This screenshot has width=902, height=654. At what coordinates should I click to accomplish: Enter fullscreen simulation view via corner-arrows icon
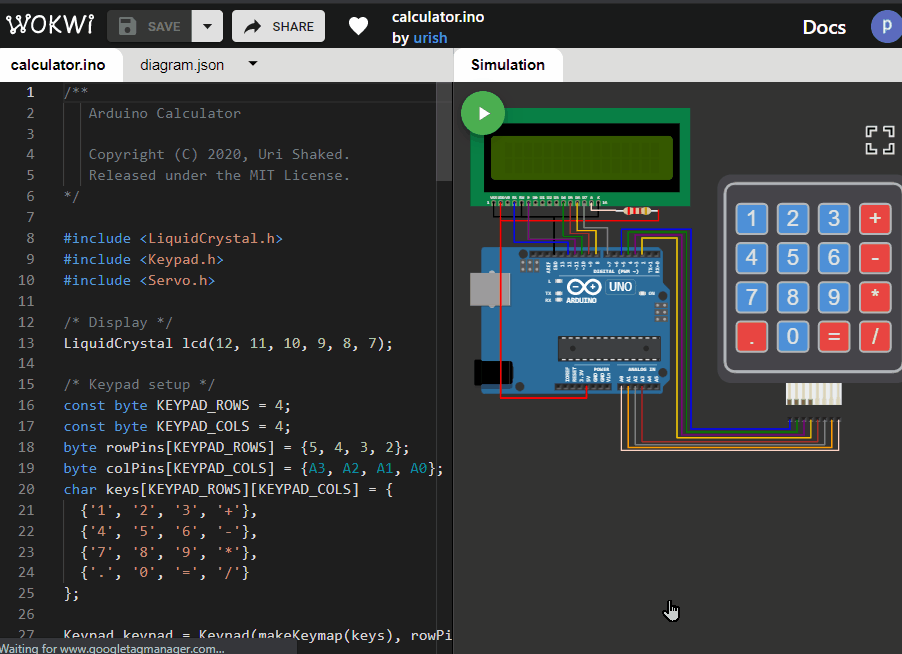click(879, 141)
